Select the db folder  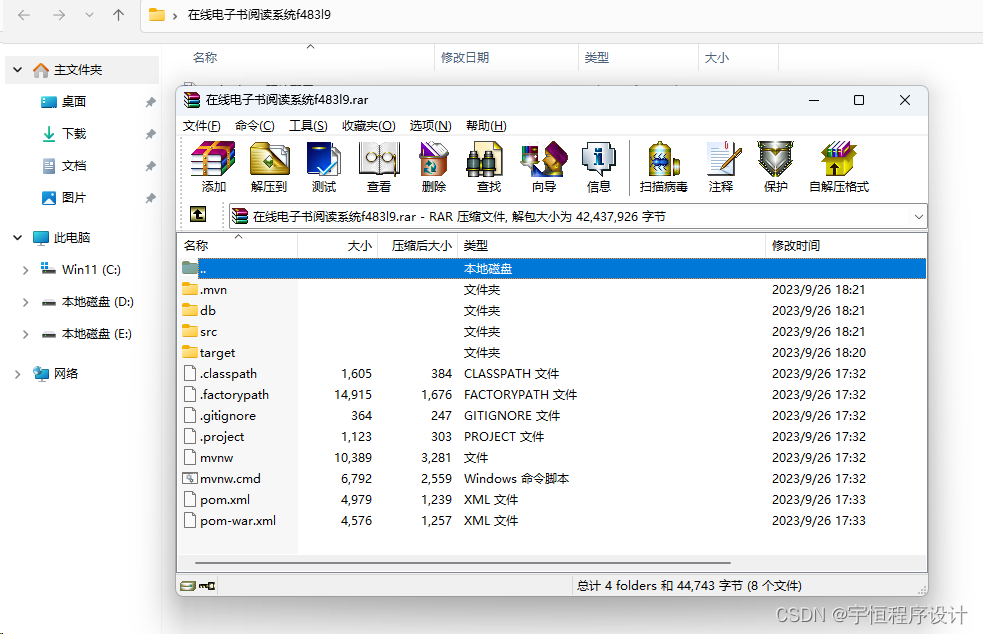pyautogui.click(x=552, y=310)
